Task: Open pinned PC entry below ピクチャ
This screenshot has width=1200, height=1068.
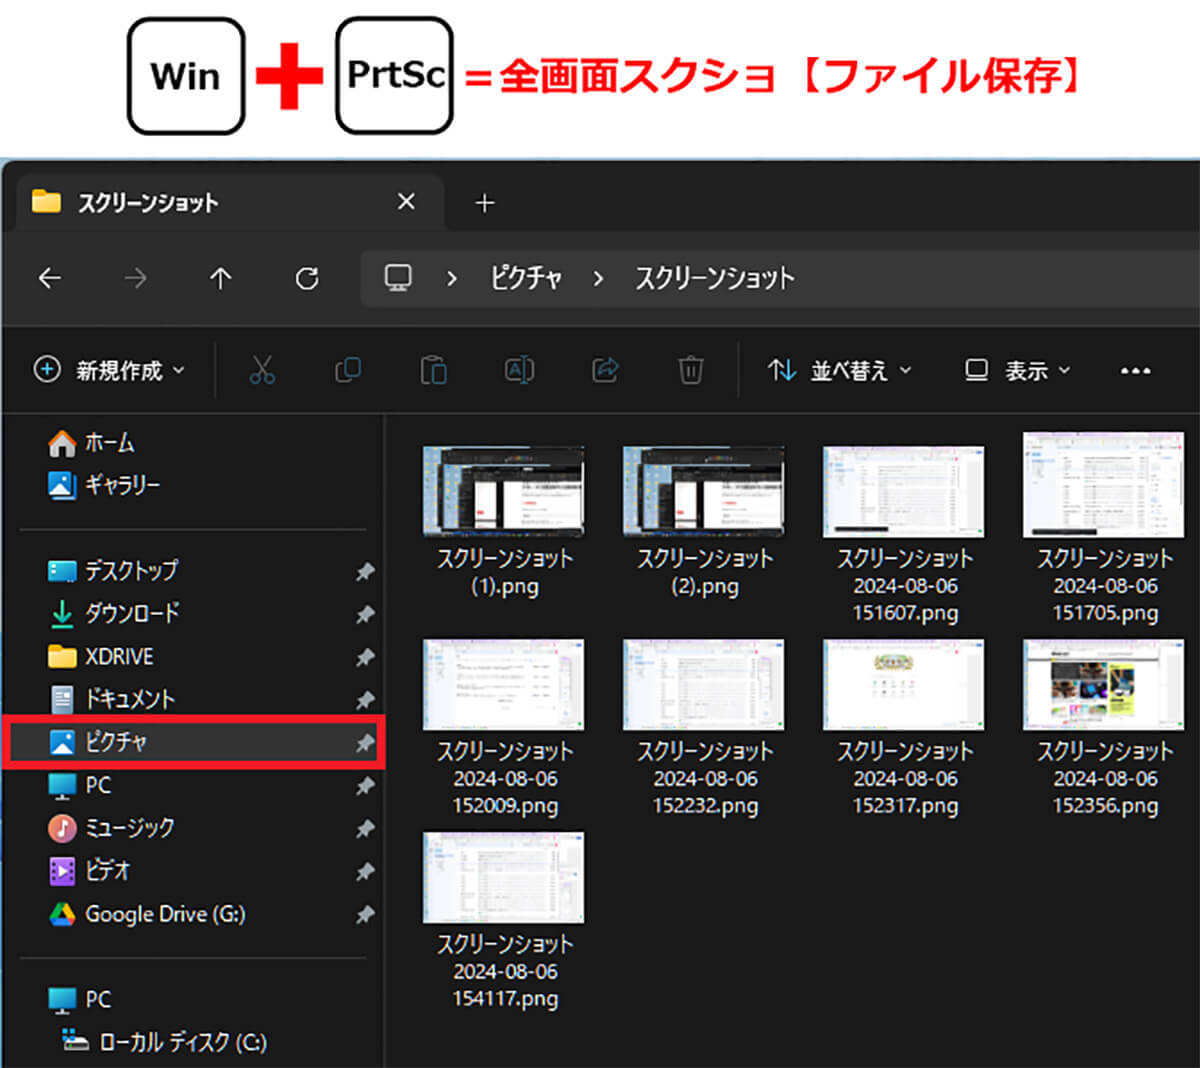Action: point(80,785)
